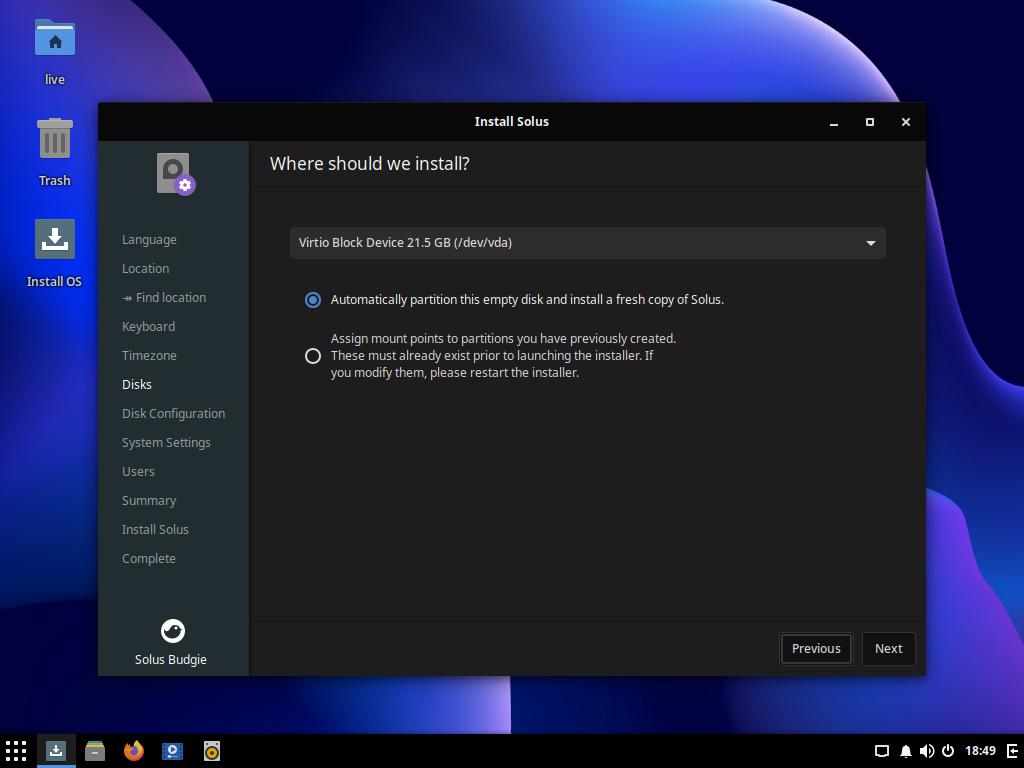This screenshot has width=1024, height=768.
Task: Select the Location step in sidebar
Action: 146,268
